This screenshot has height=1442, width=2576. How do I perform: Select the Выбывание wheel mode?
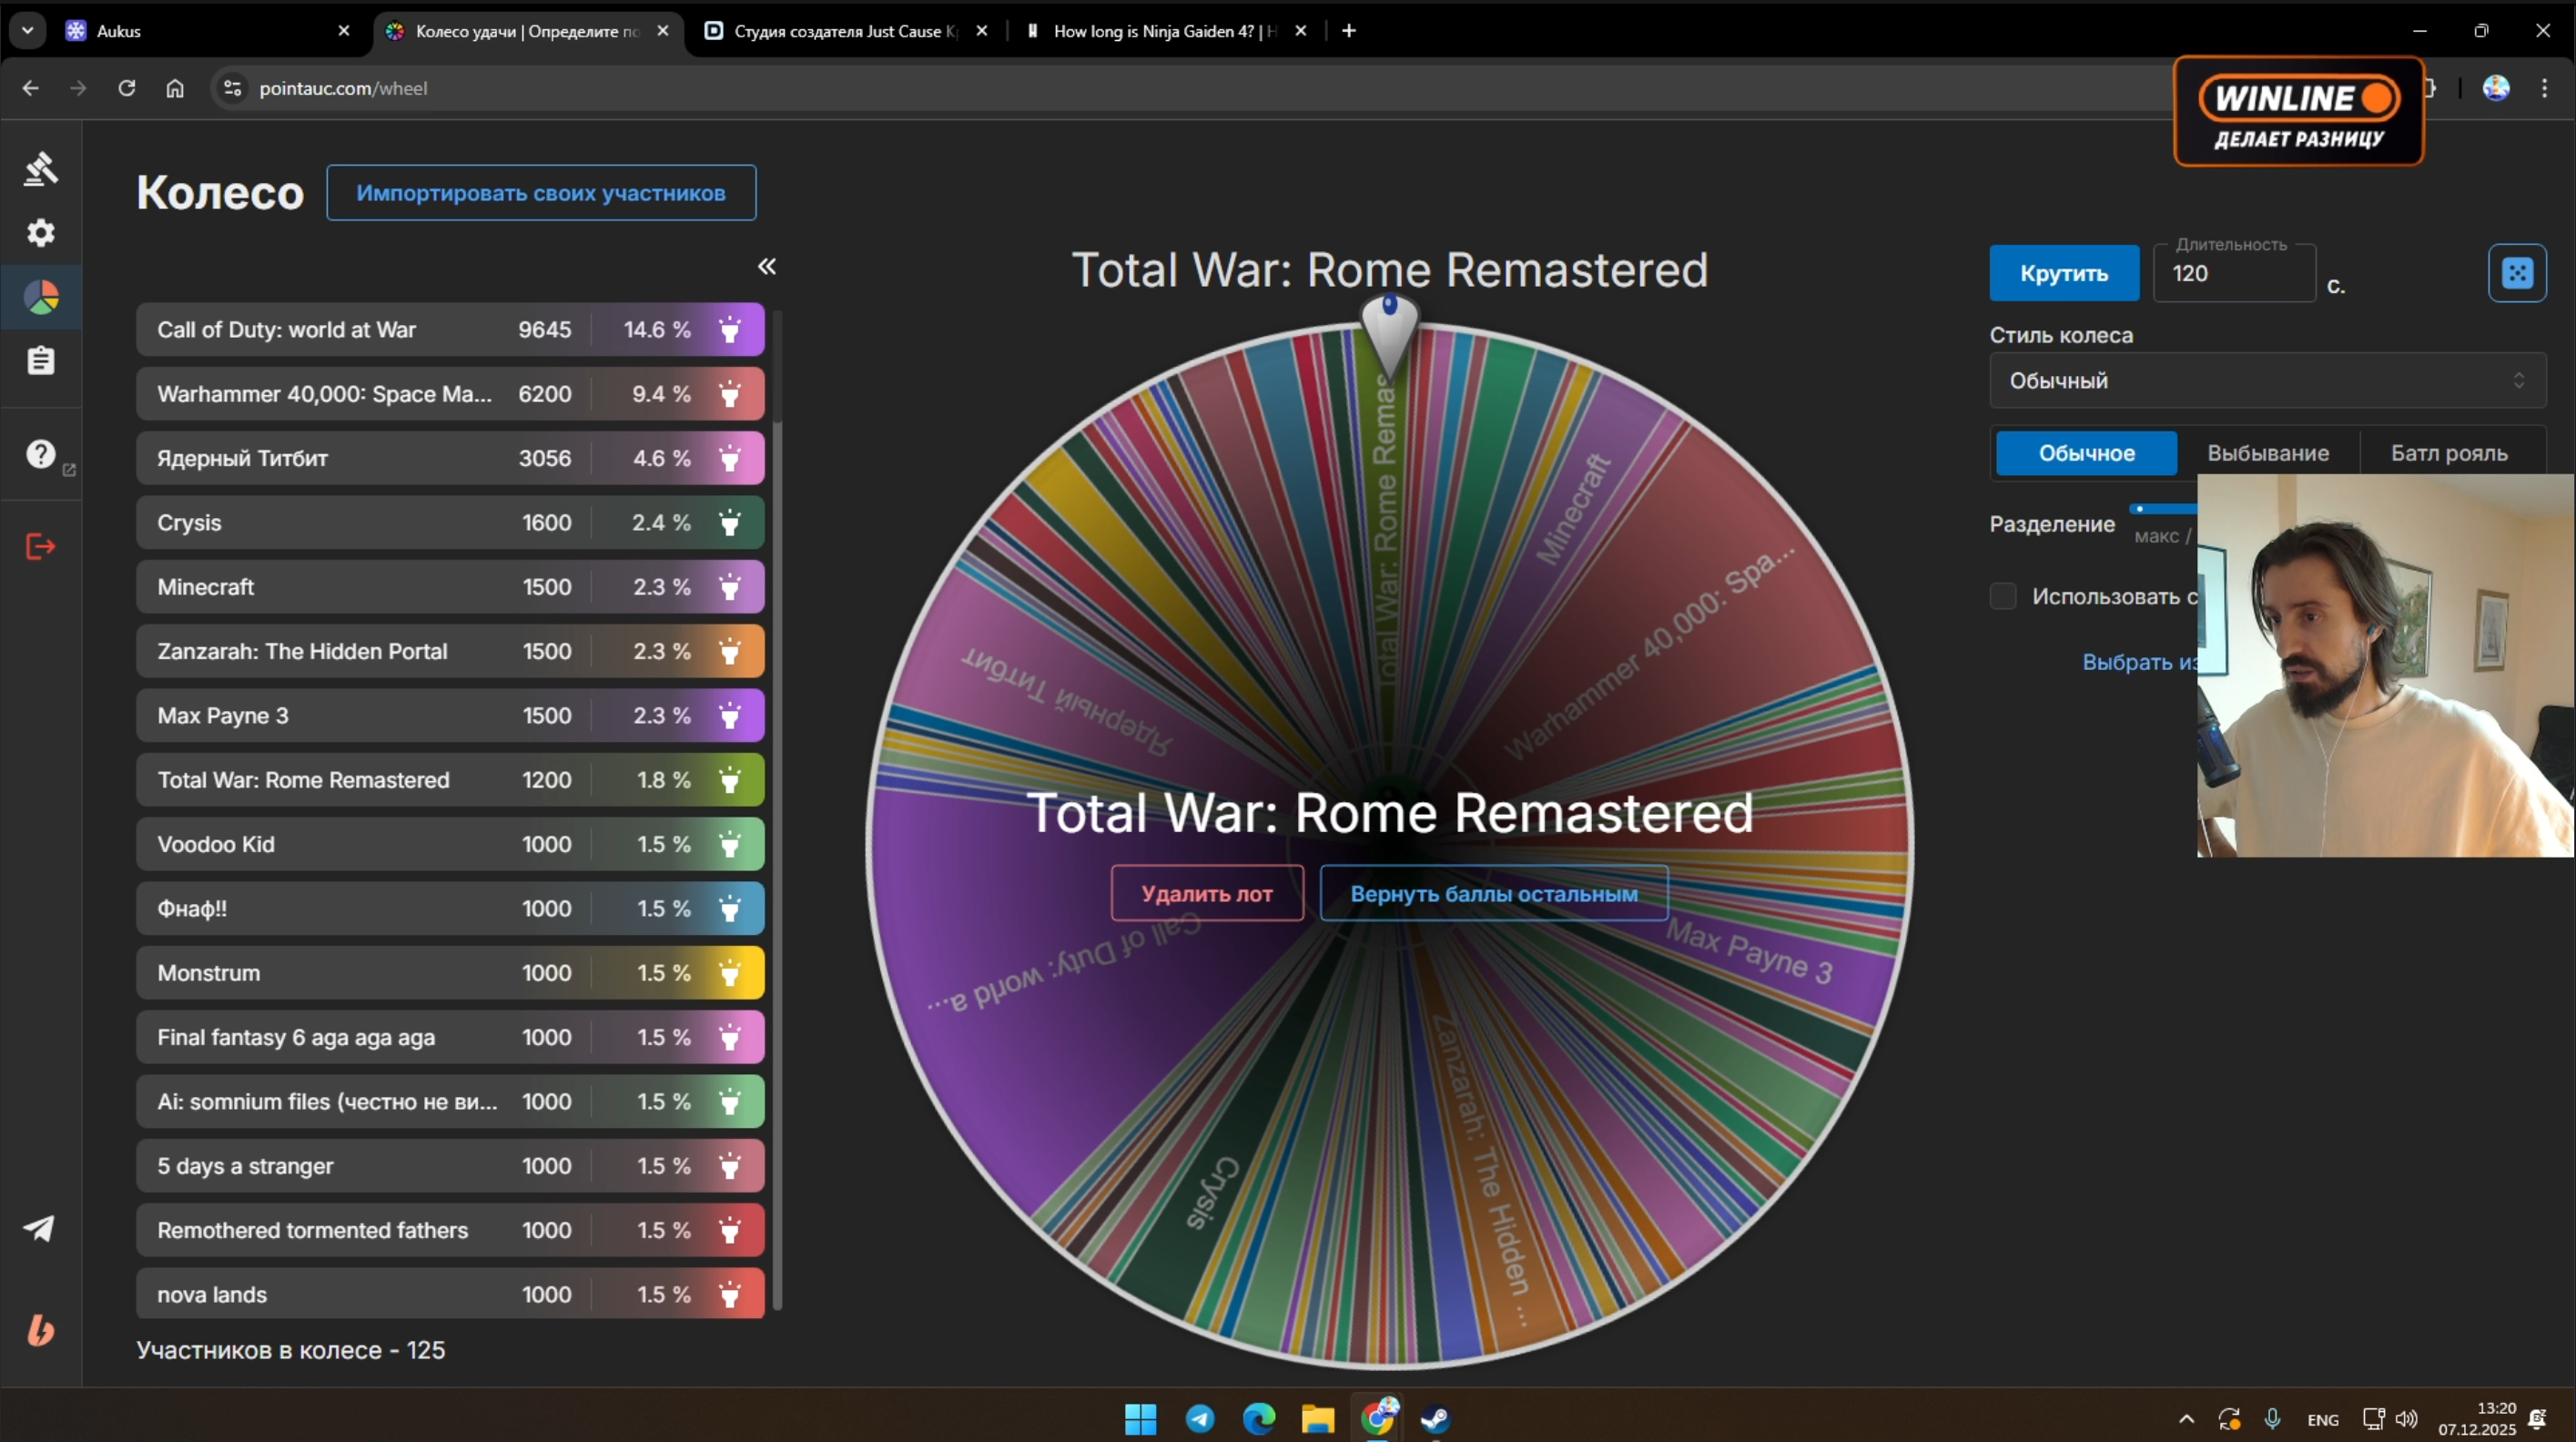(x=2267, y=453)
